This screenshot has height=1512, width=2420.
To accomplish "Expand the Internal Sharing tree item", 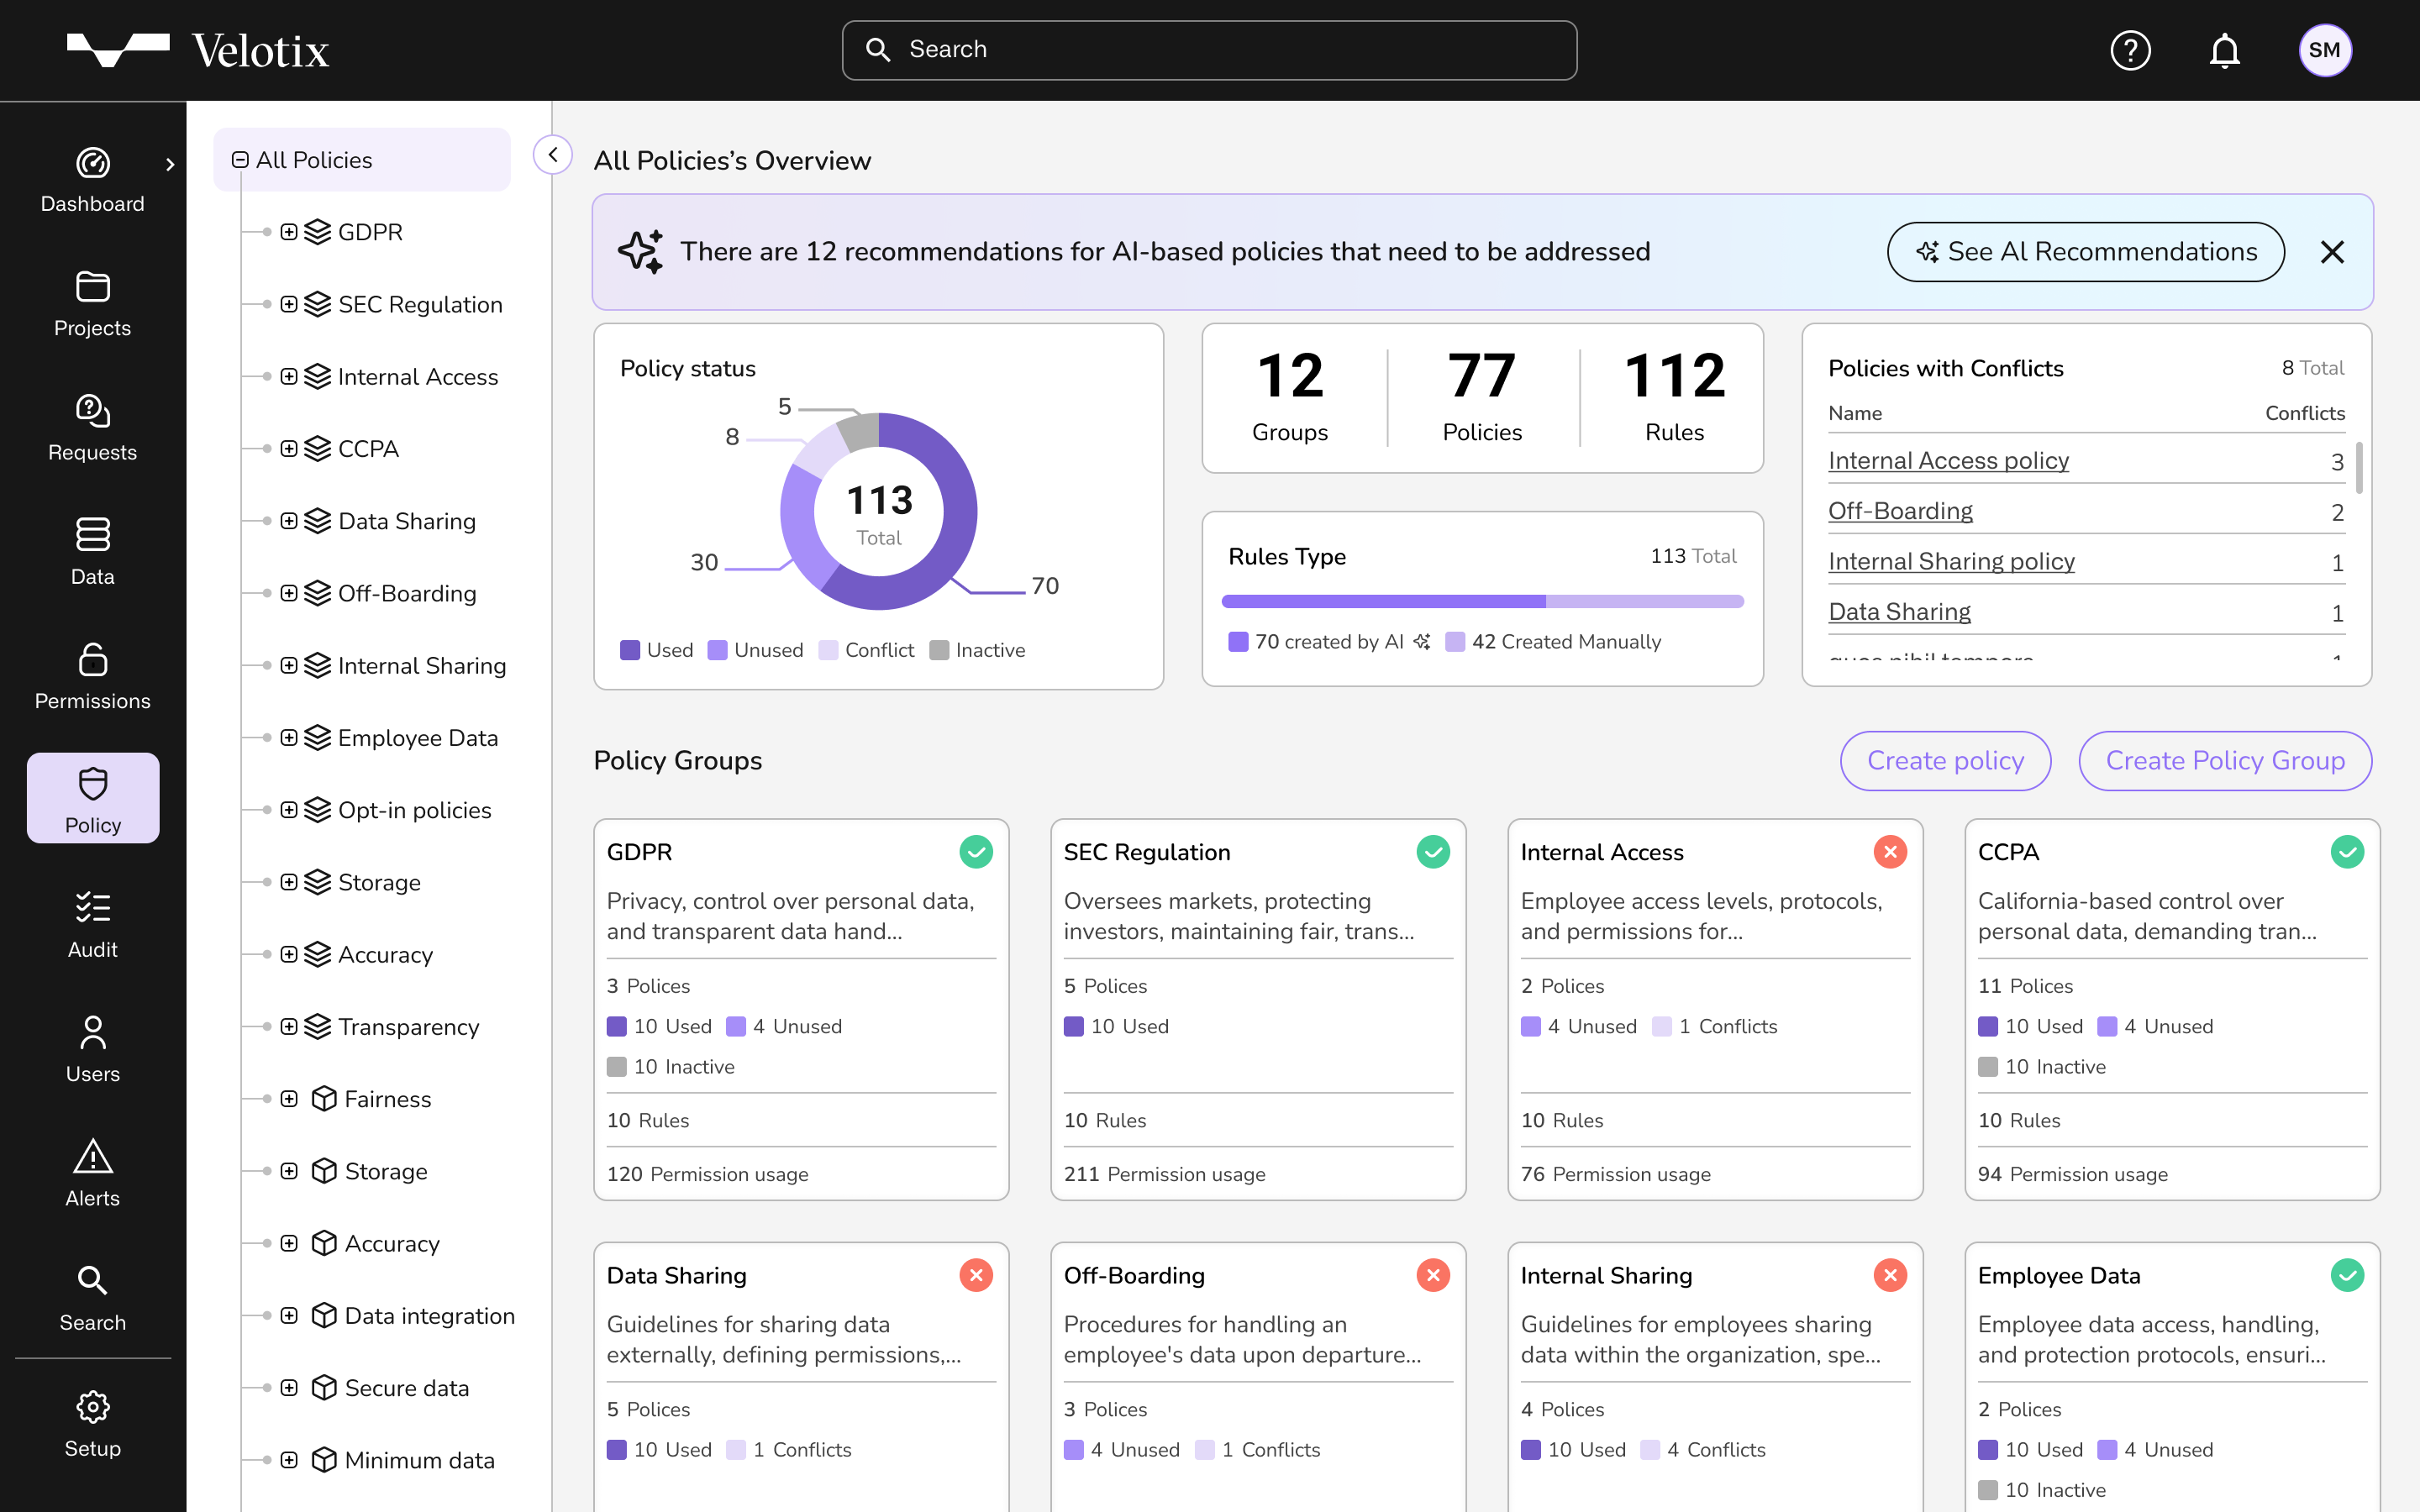I will (290, 665).
